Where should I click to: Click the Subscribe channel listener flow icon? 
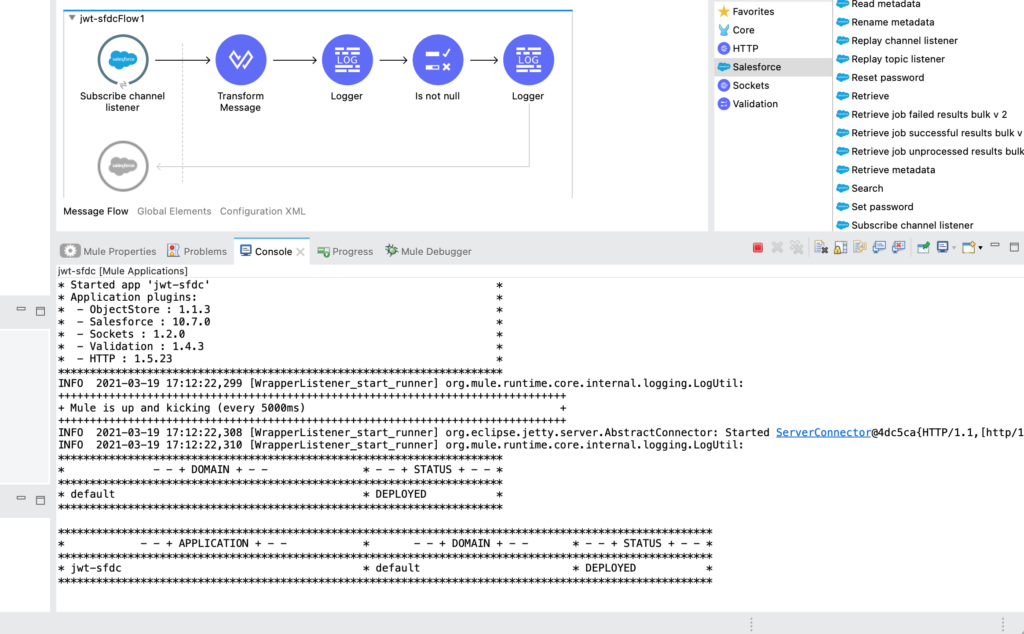122,58
